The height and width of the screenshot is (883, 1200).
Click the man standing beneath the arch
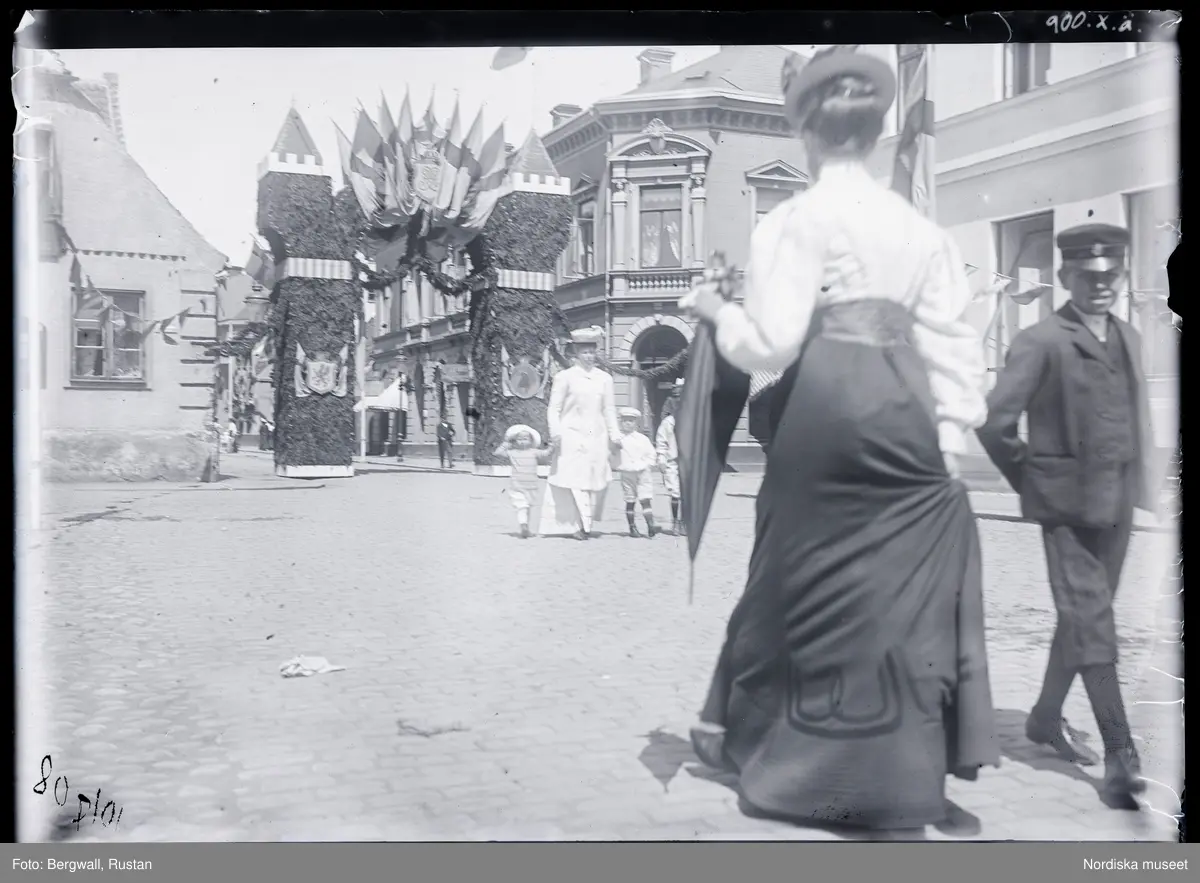445,440
